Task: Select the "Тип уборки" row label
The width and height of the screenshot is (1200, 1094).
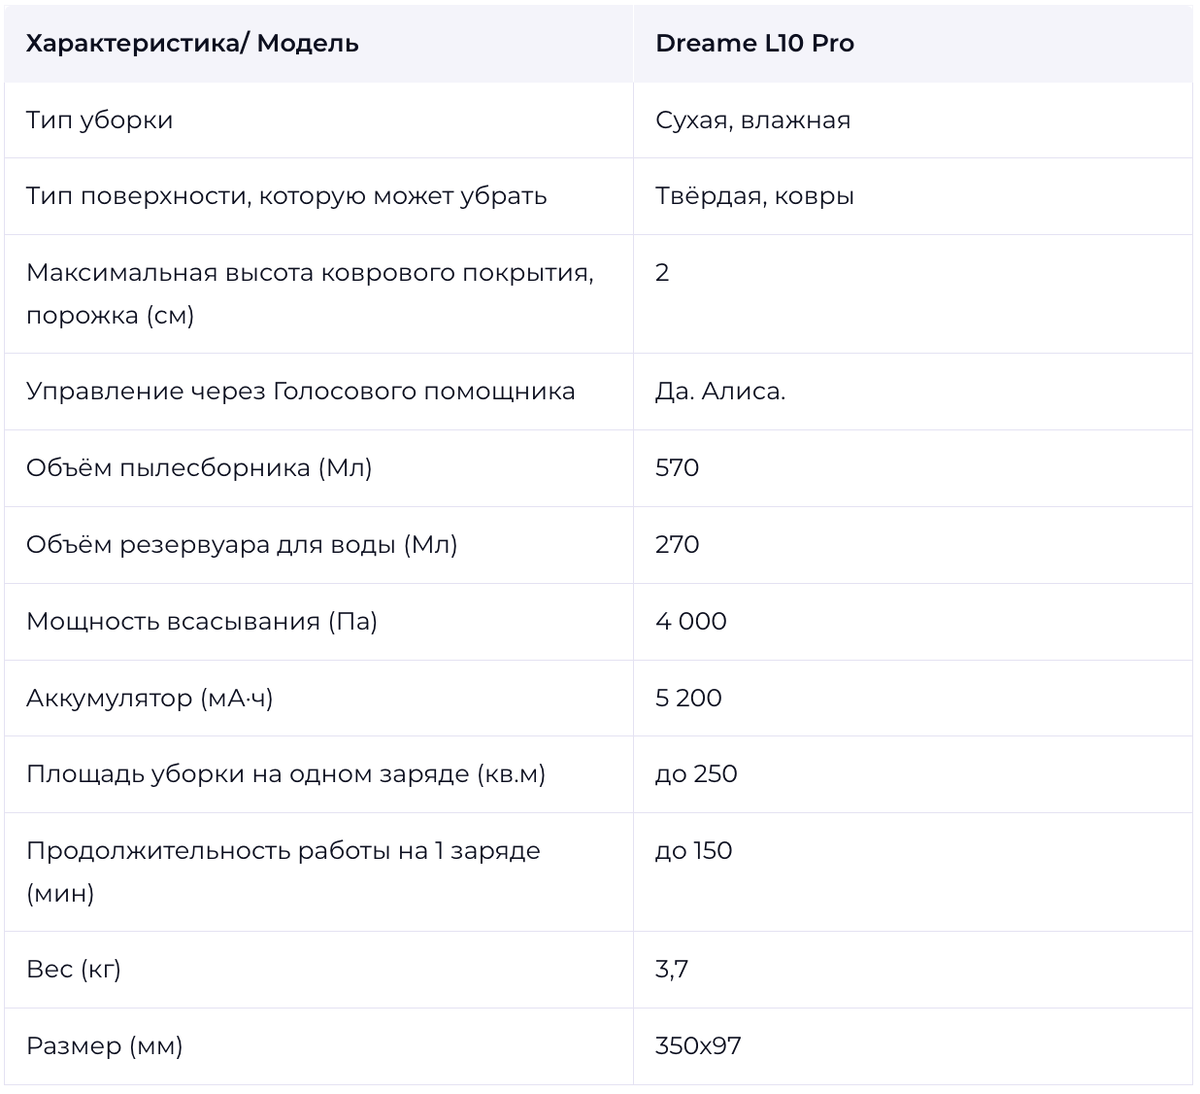Action: (x=99, y=120)
